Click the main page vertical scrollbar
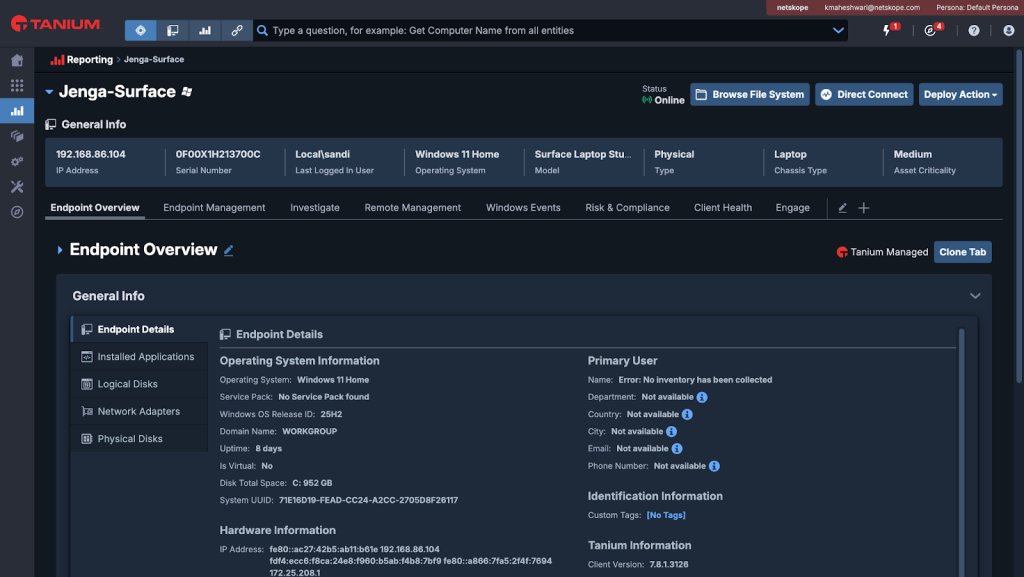Screen dimensions: 1024x577 pyautogui.click(x=1019, y=215)
